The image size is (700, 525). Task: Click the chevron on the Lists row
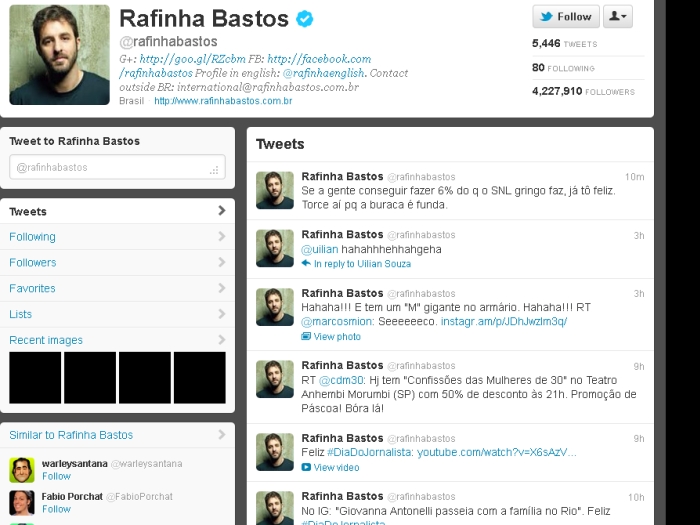point(221,314)
